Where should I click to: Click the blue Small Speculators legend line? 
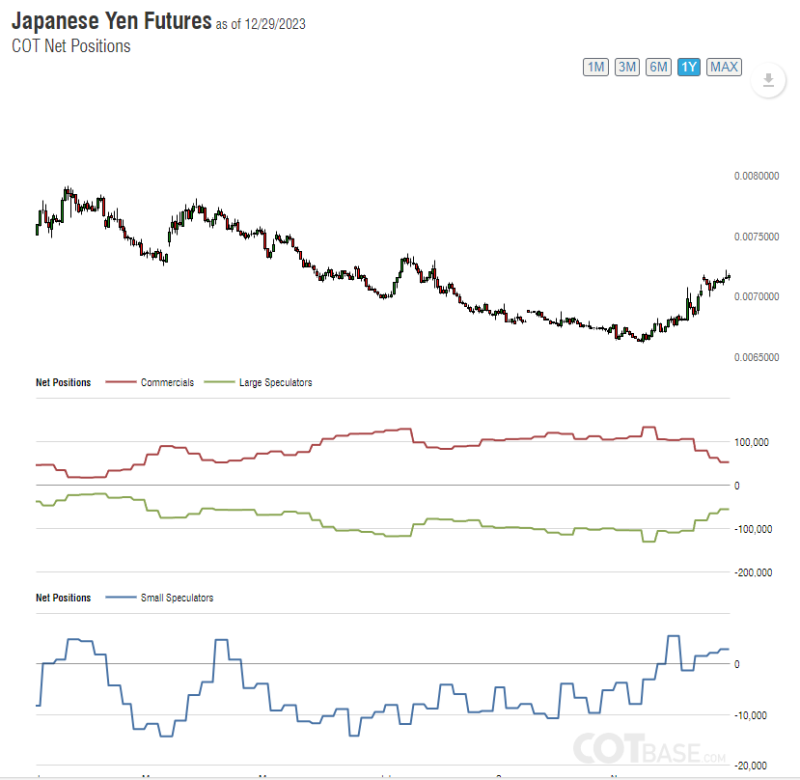[x=120, y=598]
